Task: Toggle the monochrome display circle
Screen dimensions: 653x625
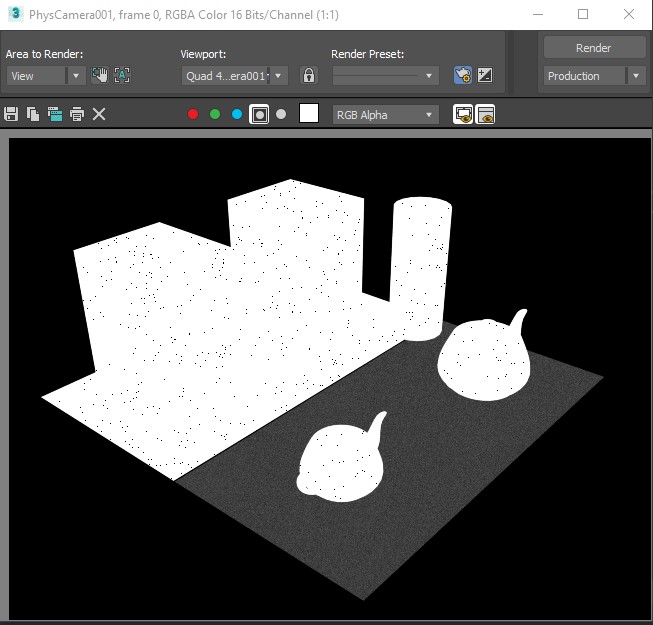Action: 281,114
